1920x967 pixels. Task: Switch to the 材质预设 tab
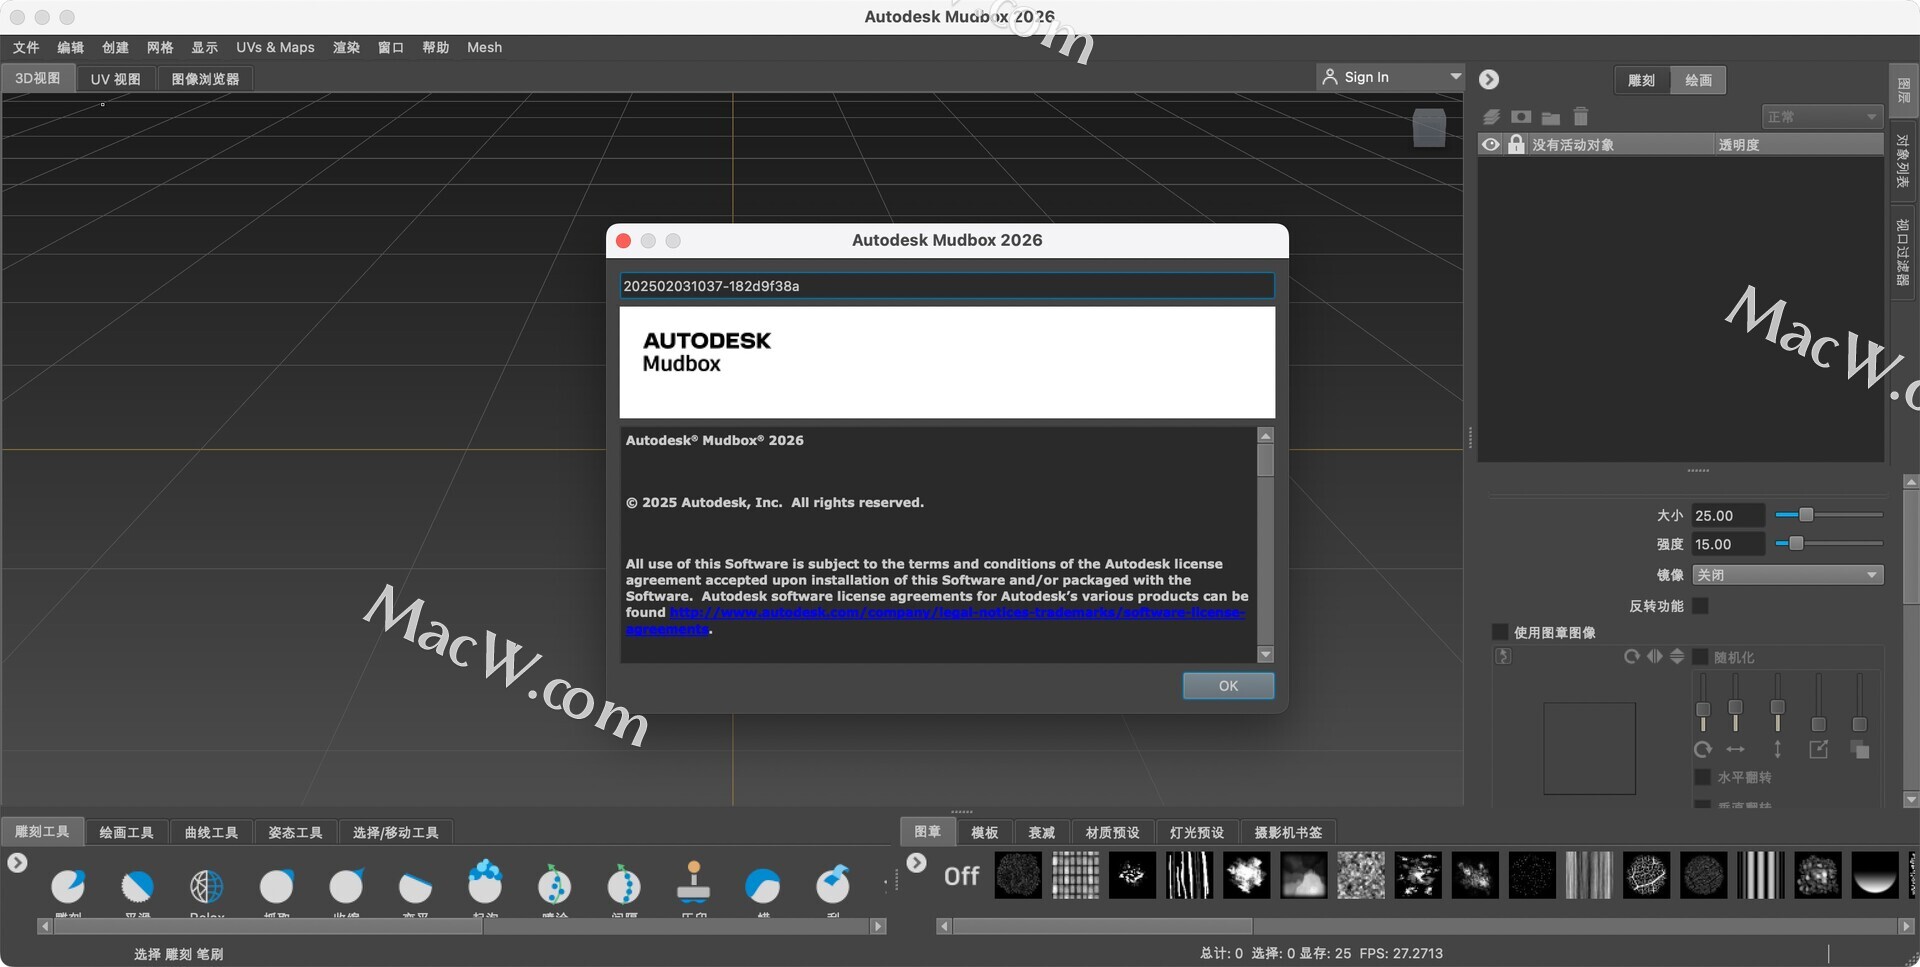(1112, 832)
